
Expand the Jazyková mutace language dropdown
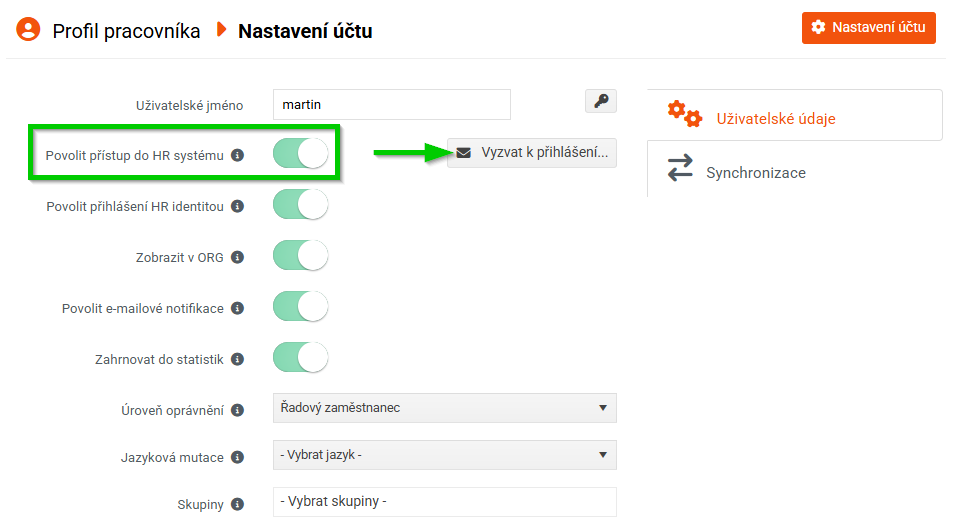tap(444, 455)
